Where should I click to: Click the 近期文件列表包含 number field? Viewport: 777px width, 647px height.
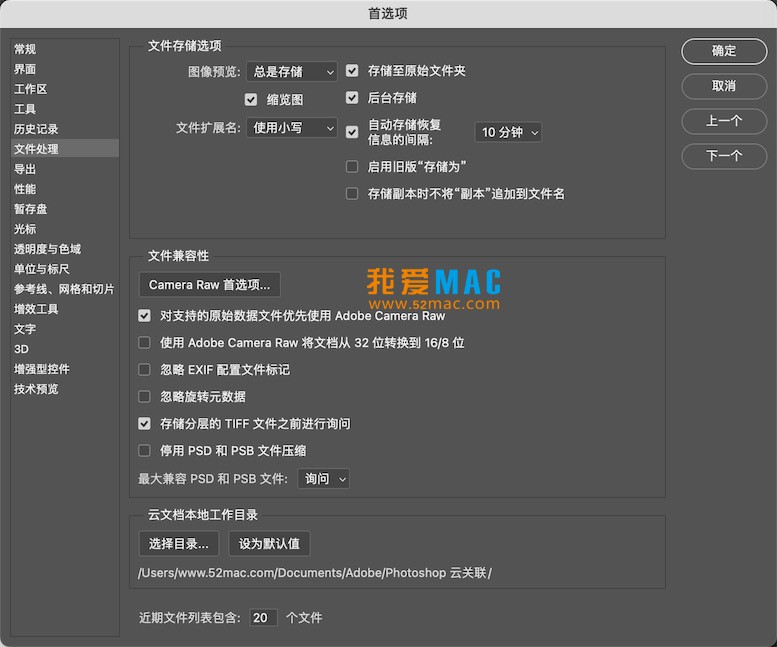click(263, 618)
